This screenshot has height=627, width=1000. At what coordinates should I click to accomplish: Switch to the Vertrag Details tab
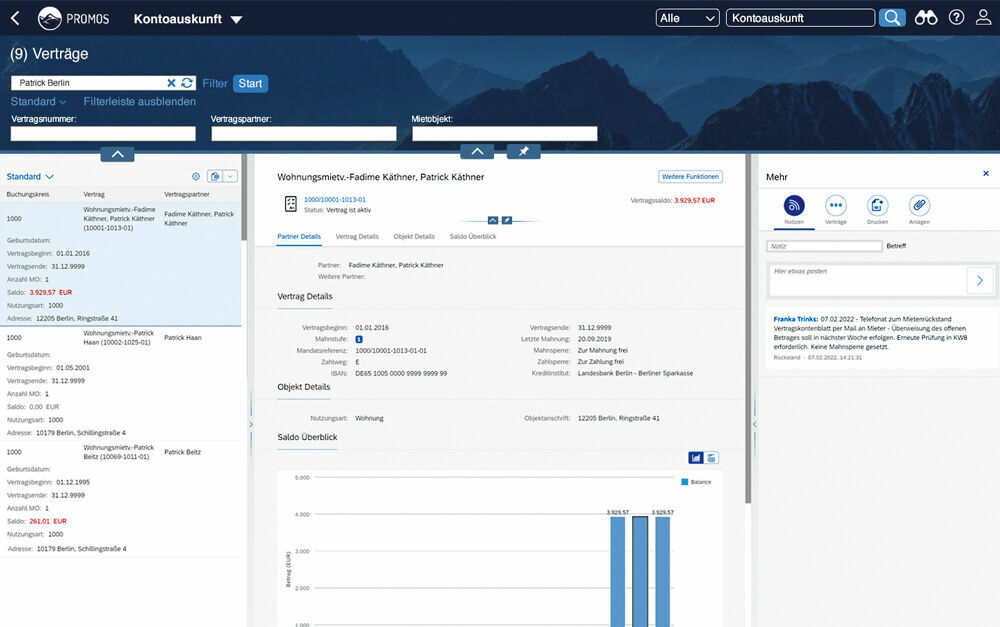pos(357,236)
